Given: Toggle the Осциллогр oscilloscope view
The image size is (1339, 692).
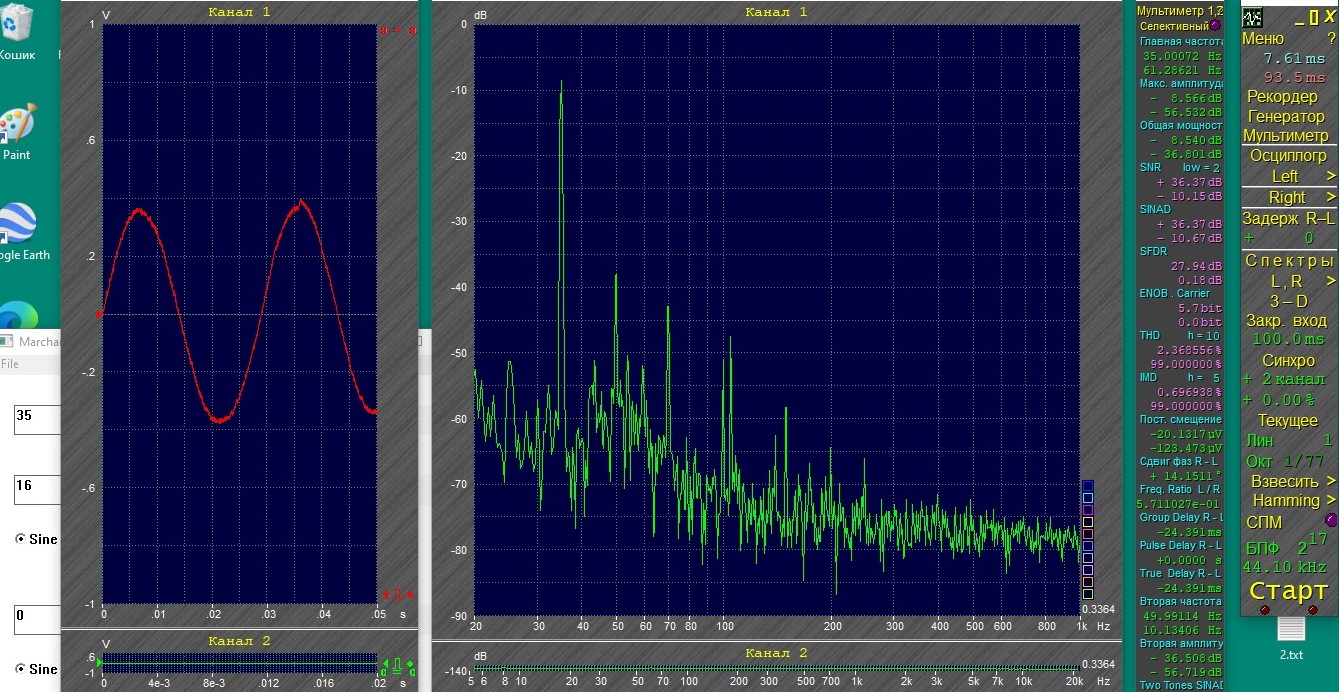Looking at the screenshot, I should click(1289, 156).
